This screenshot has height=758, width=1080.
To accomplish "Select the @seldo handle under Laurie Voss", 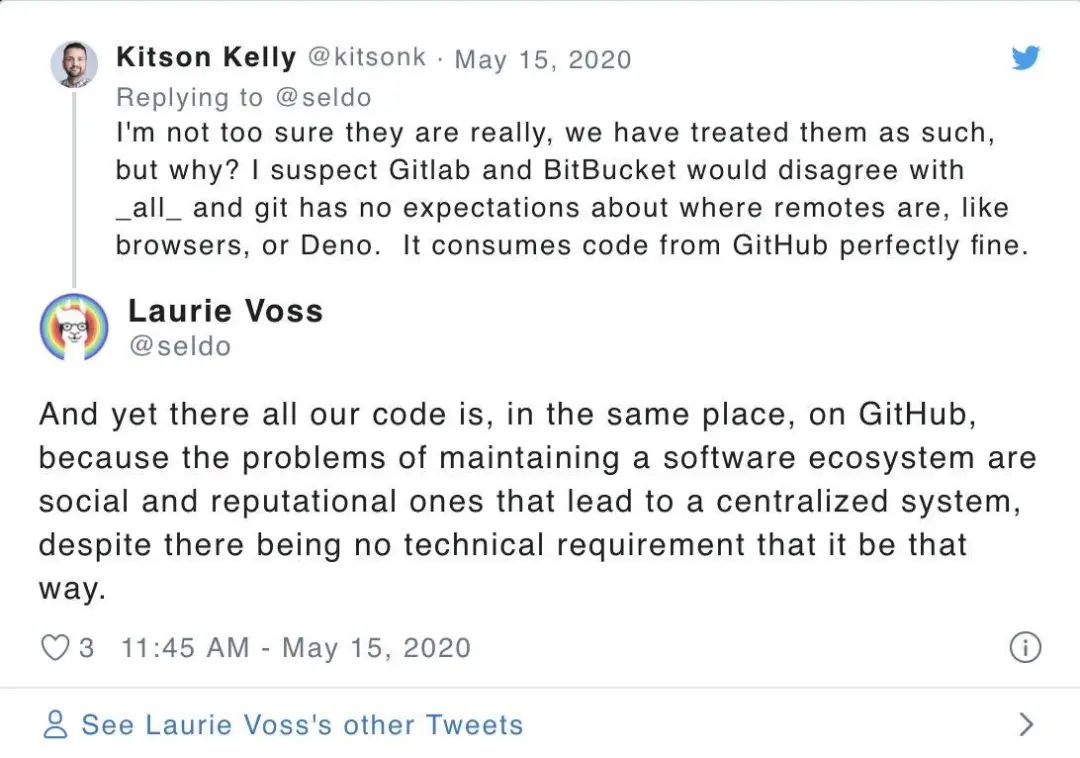I will [x=179, y=346].
